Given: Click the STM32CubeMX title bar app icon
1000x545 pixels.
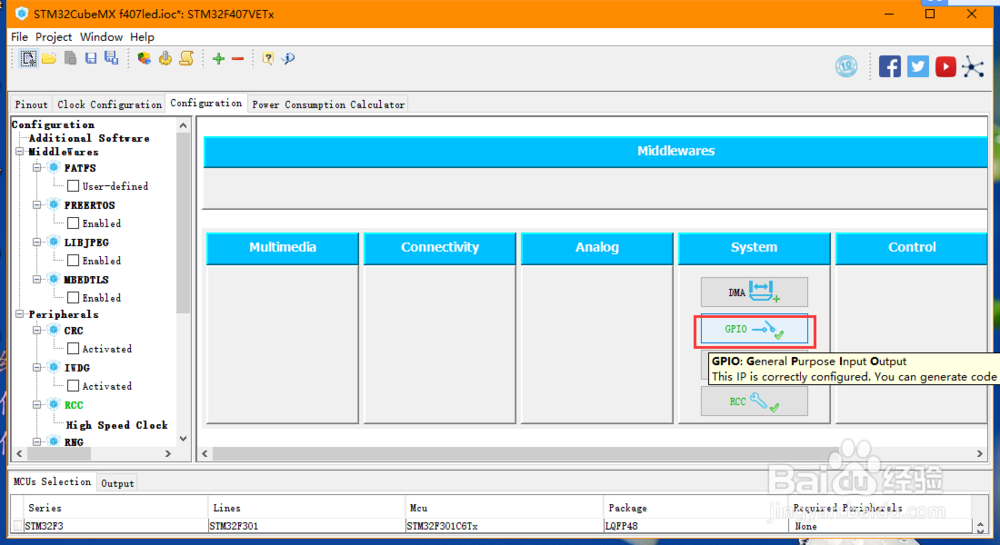Looking at the screenshot, I should (x=22, y=13).
